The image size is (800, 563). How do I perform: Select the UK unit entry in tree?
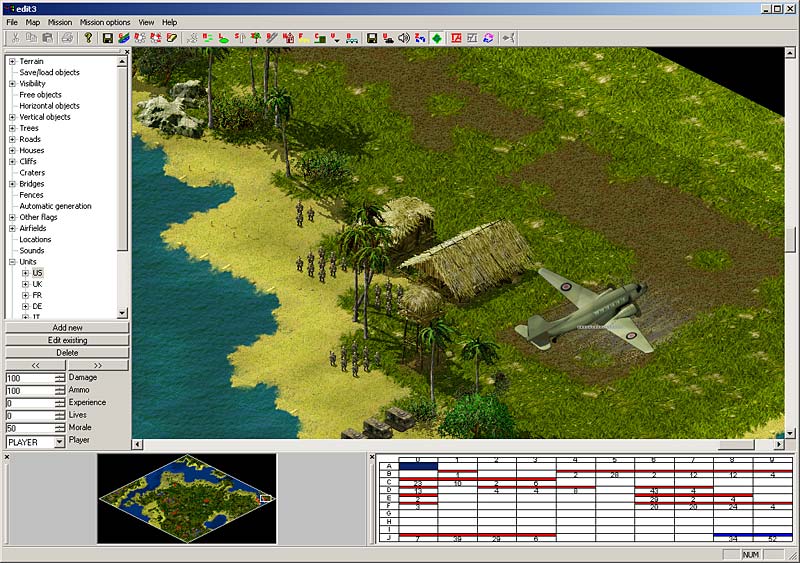tap(37, 284)
